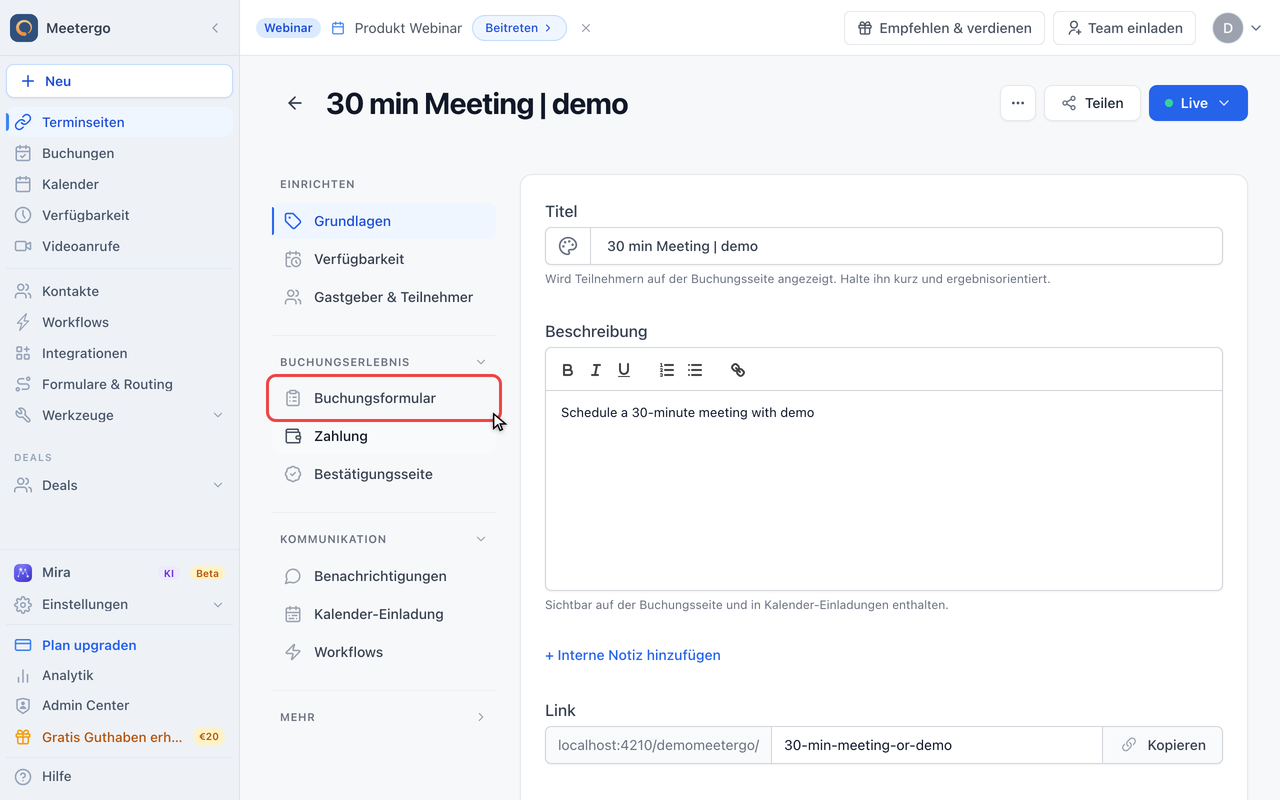Add an internal note via Interne Notiz hinzufügen
Viewport: 1280px width, 800px height.
pyautogui.click(x=633, y=655)
